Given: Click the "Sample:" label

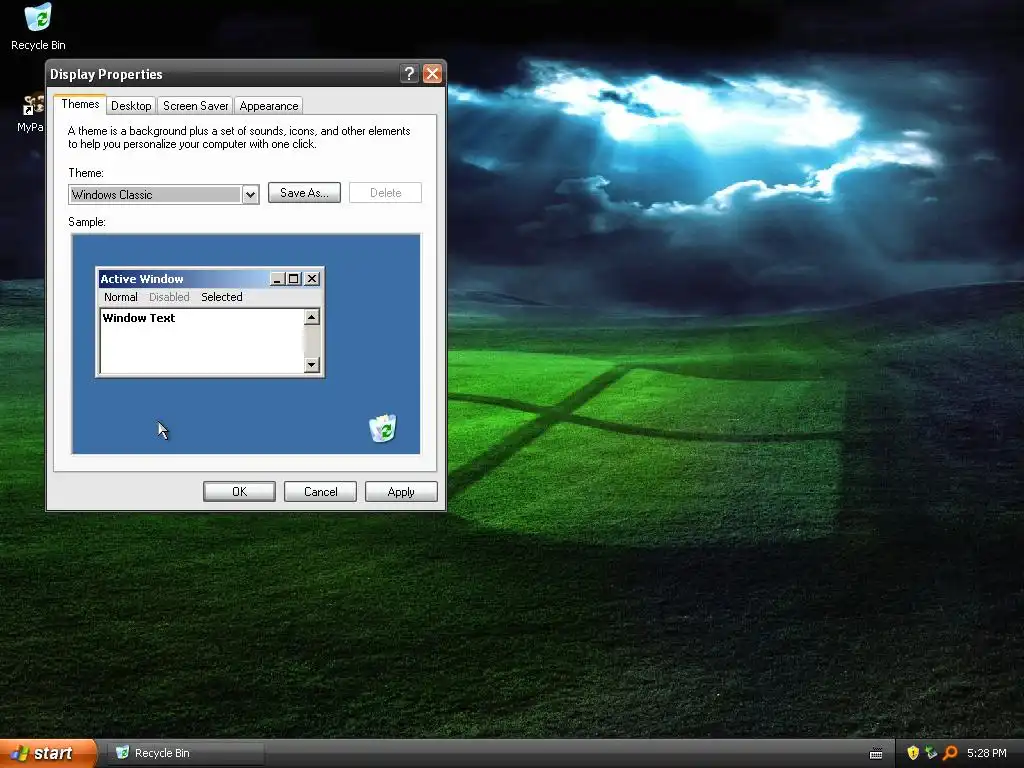Looking at the screenshot, I should [x=87, y=222].
